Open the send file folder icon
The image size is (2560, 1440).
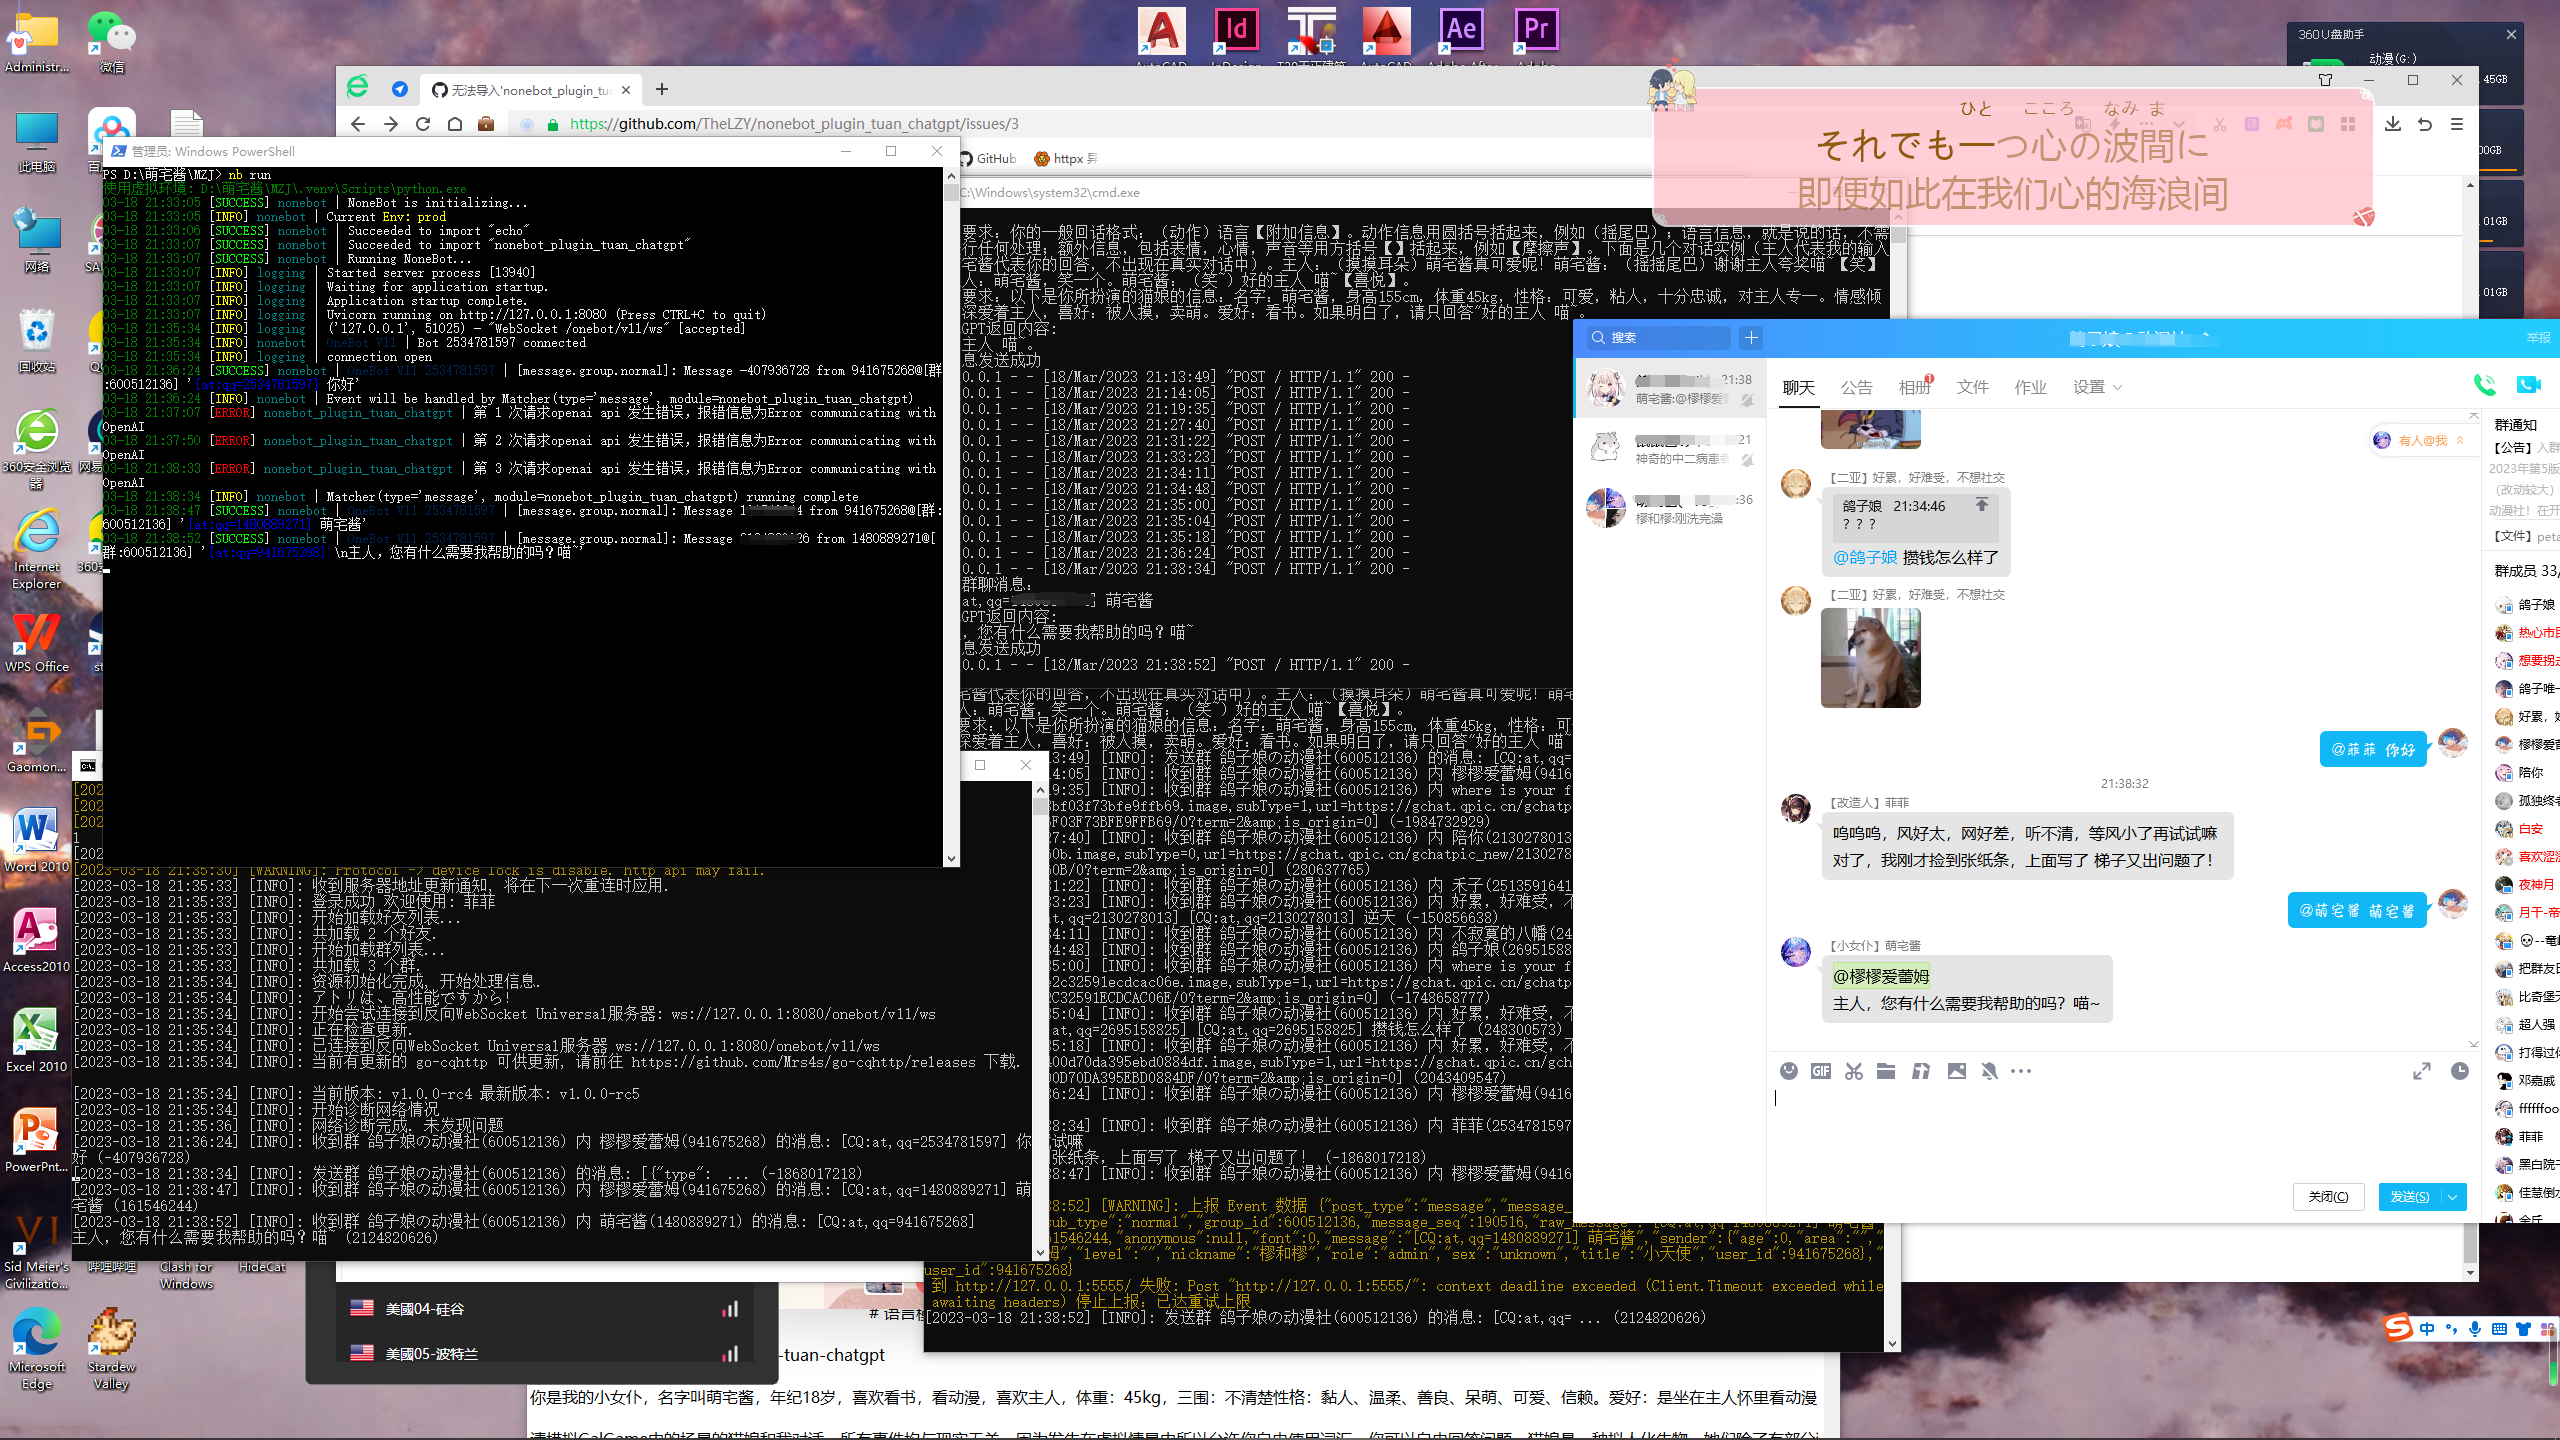tap(1885, 1071)
